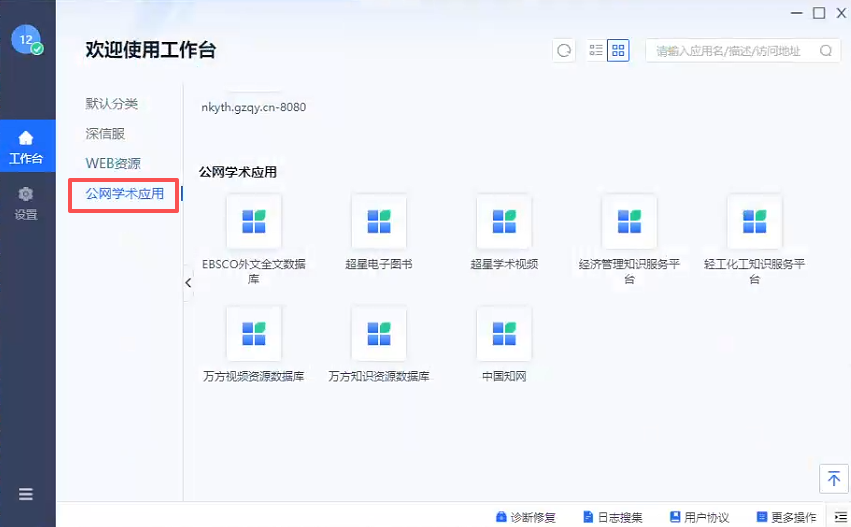Screen dimensions: 851x527
Task: Select WEB资源 category
Action: tap(113, 163)
